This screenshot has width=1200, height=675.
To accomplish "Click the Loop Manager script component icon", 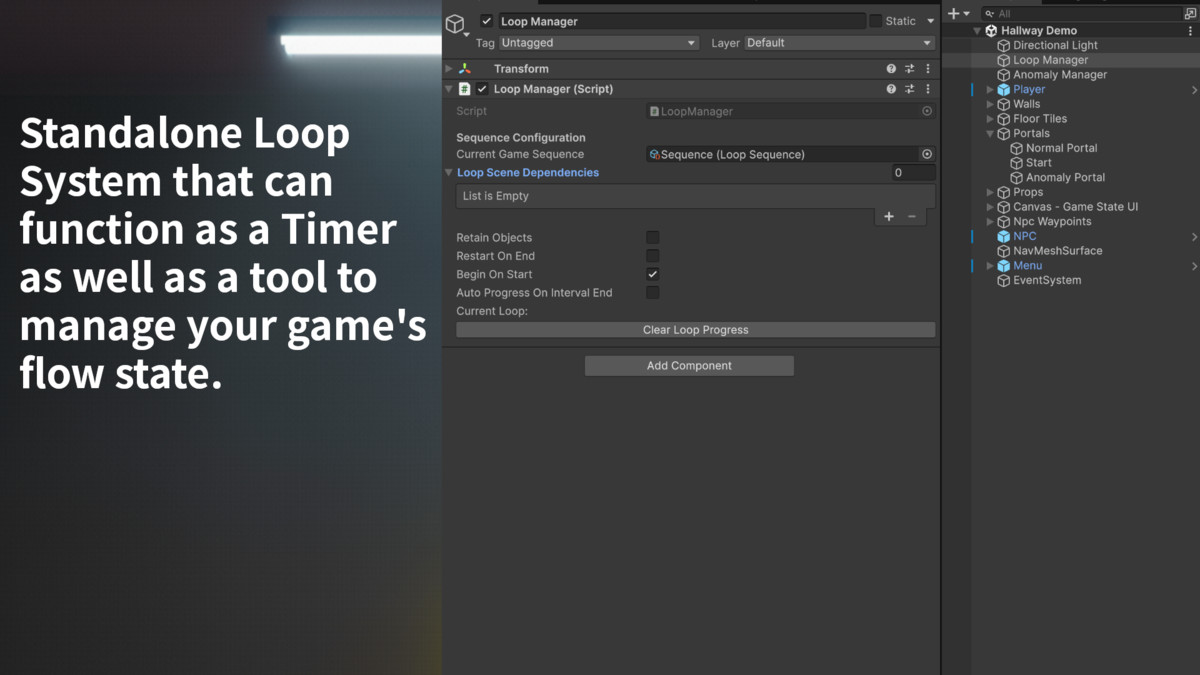I will [465, 89].
